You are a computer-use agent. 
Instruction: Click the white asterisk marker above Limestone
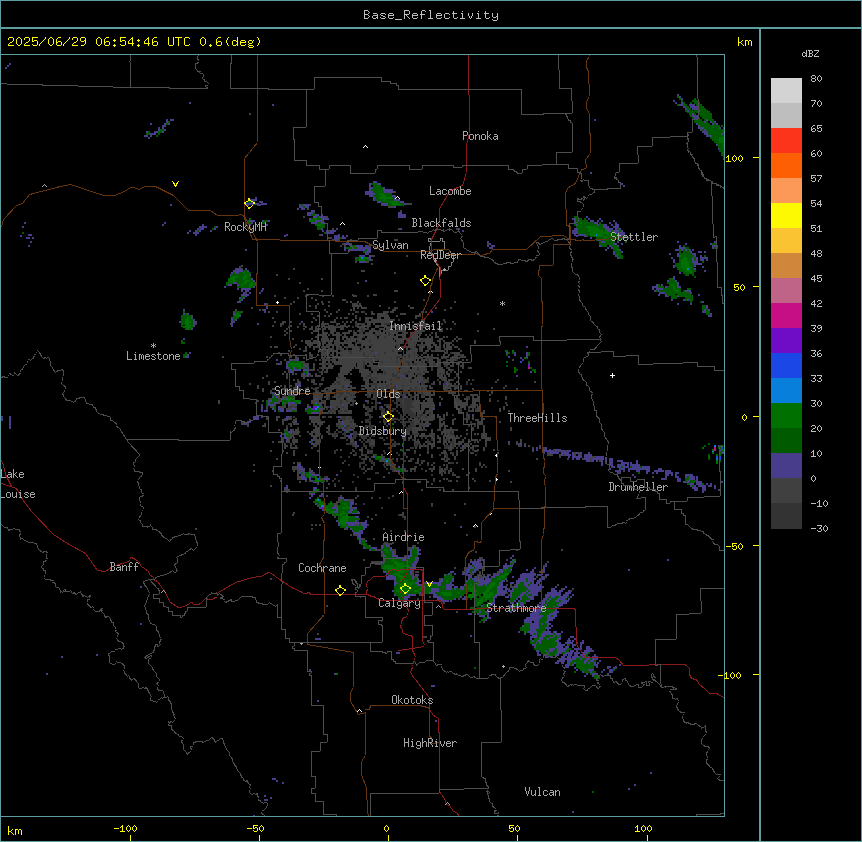[153, 346]
